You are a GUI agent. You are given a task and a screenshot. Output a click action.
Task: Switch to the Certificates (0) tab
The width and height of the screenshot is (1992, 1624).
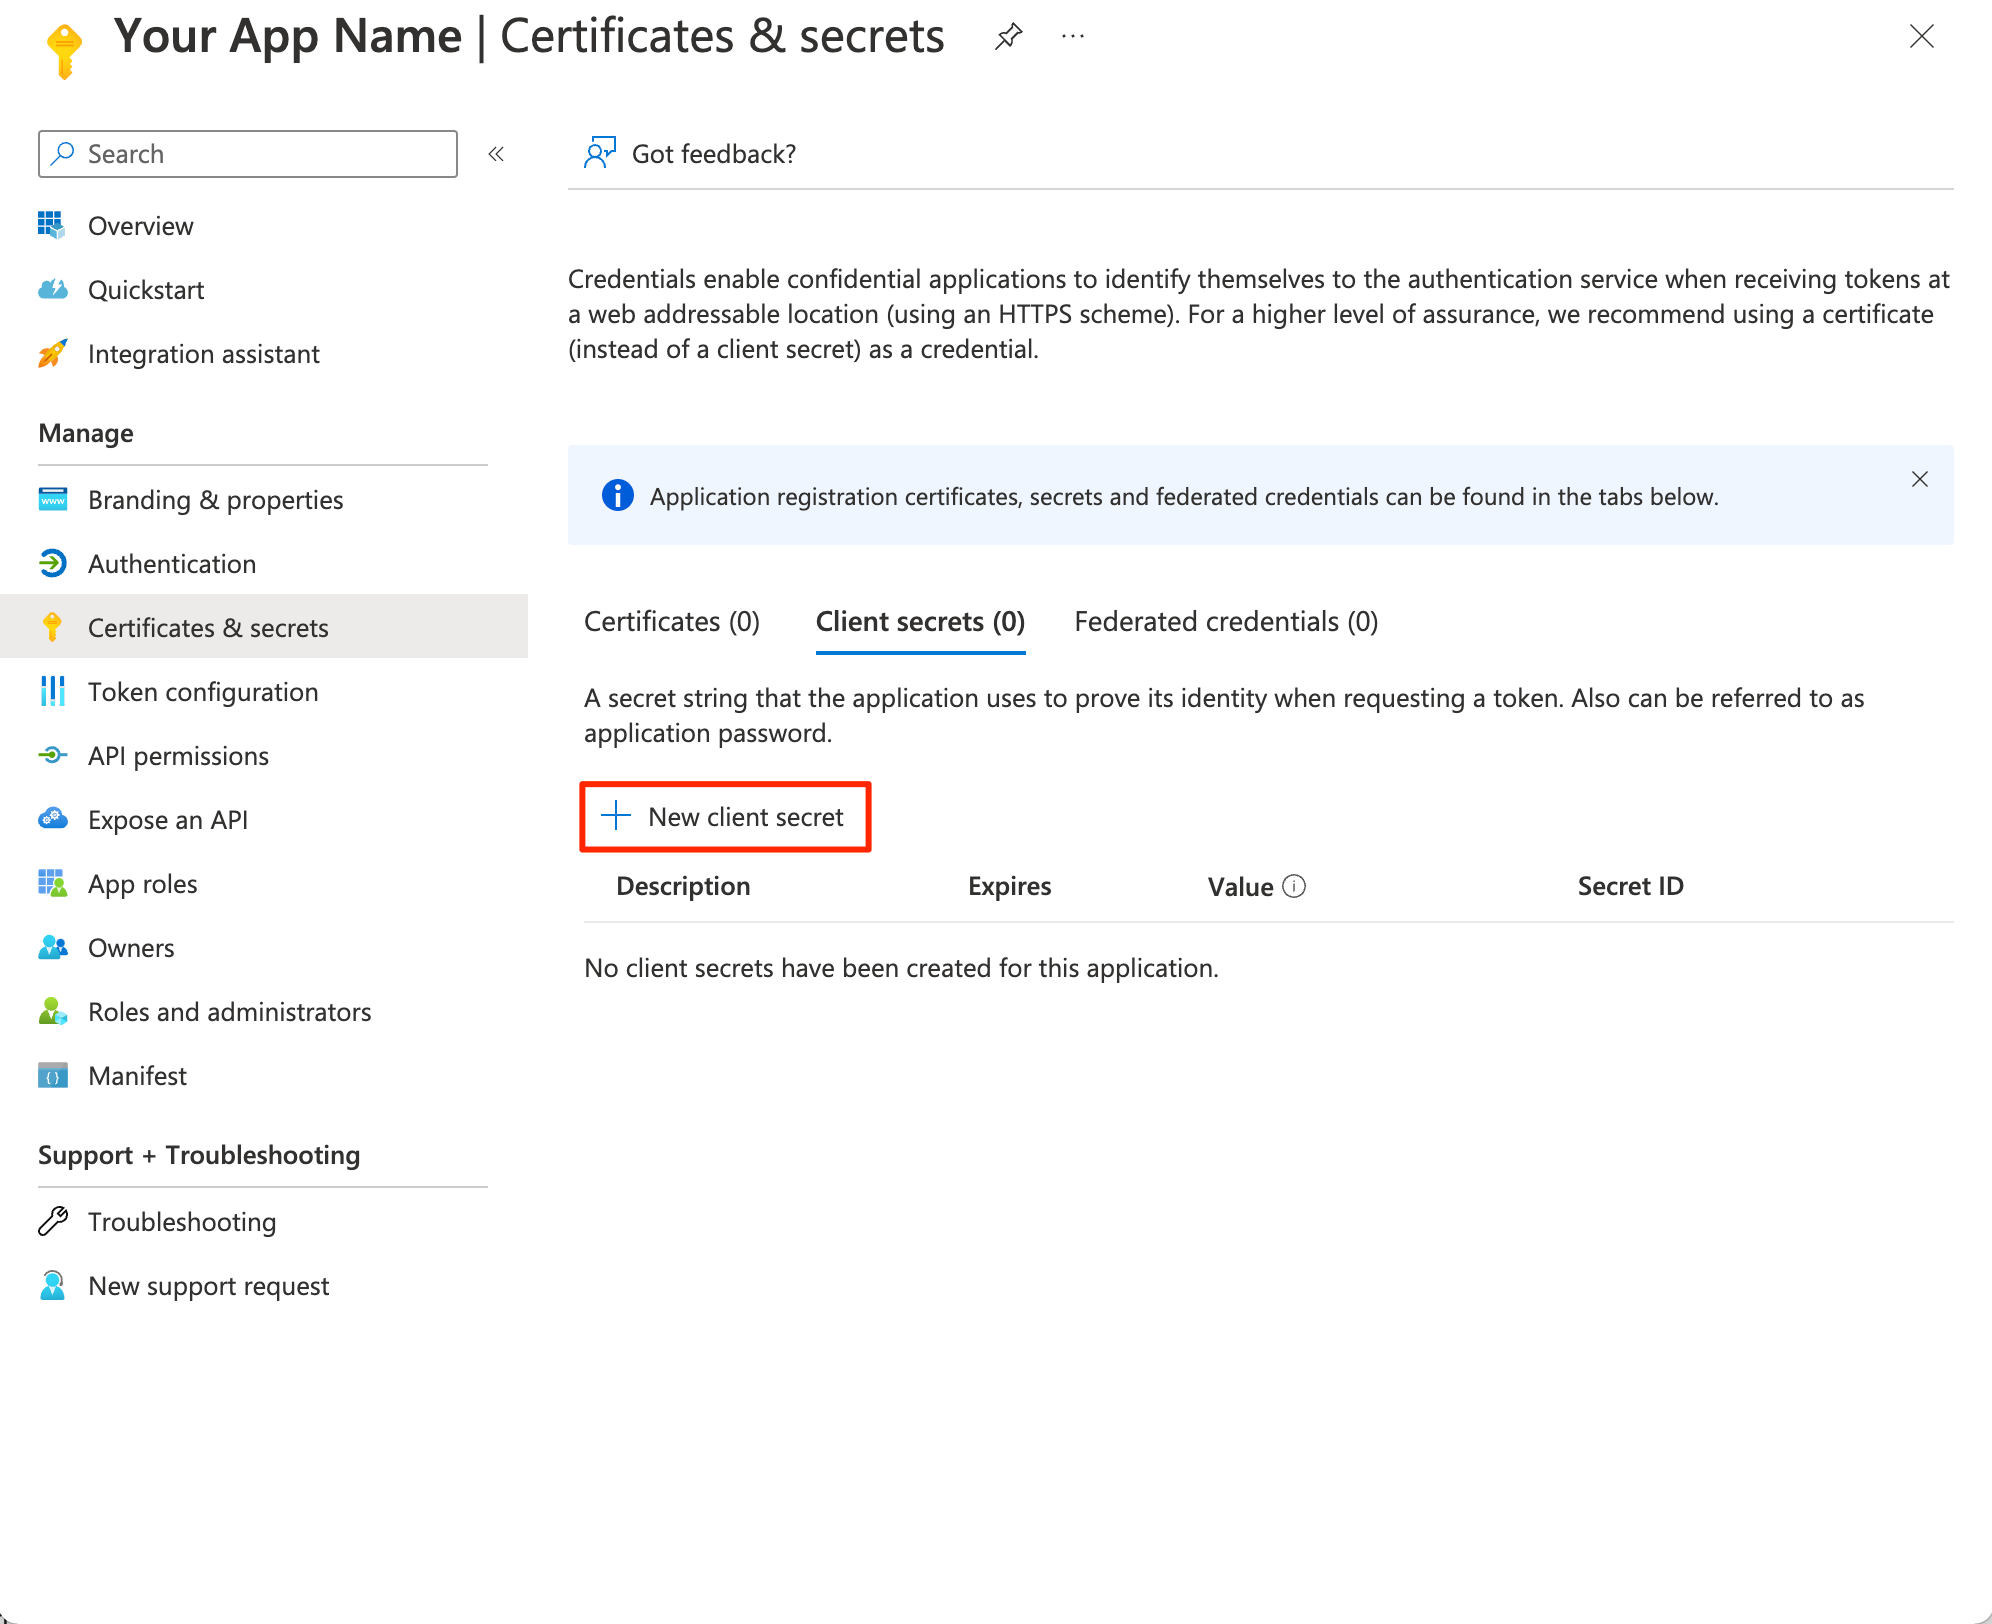point(672,622)
